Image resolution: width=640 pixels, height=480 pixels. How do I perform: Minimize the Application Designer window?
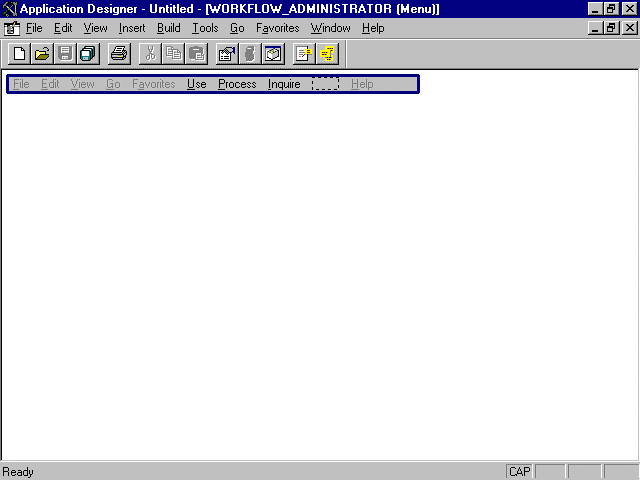[x=595, y=9]
